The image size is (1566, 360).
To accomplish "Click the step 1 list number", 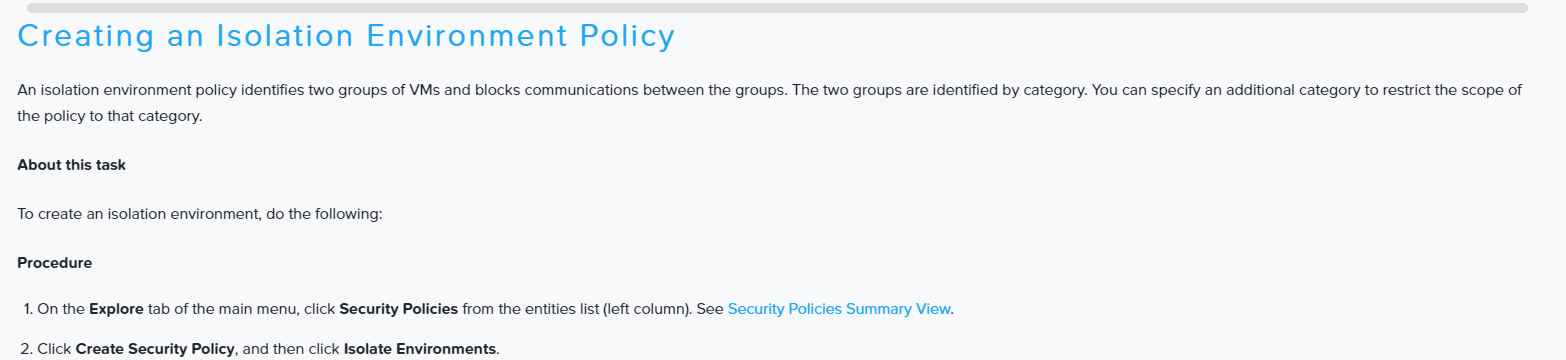I will coord(27,309).
